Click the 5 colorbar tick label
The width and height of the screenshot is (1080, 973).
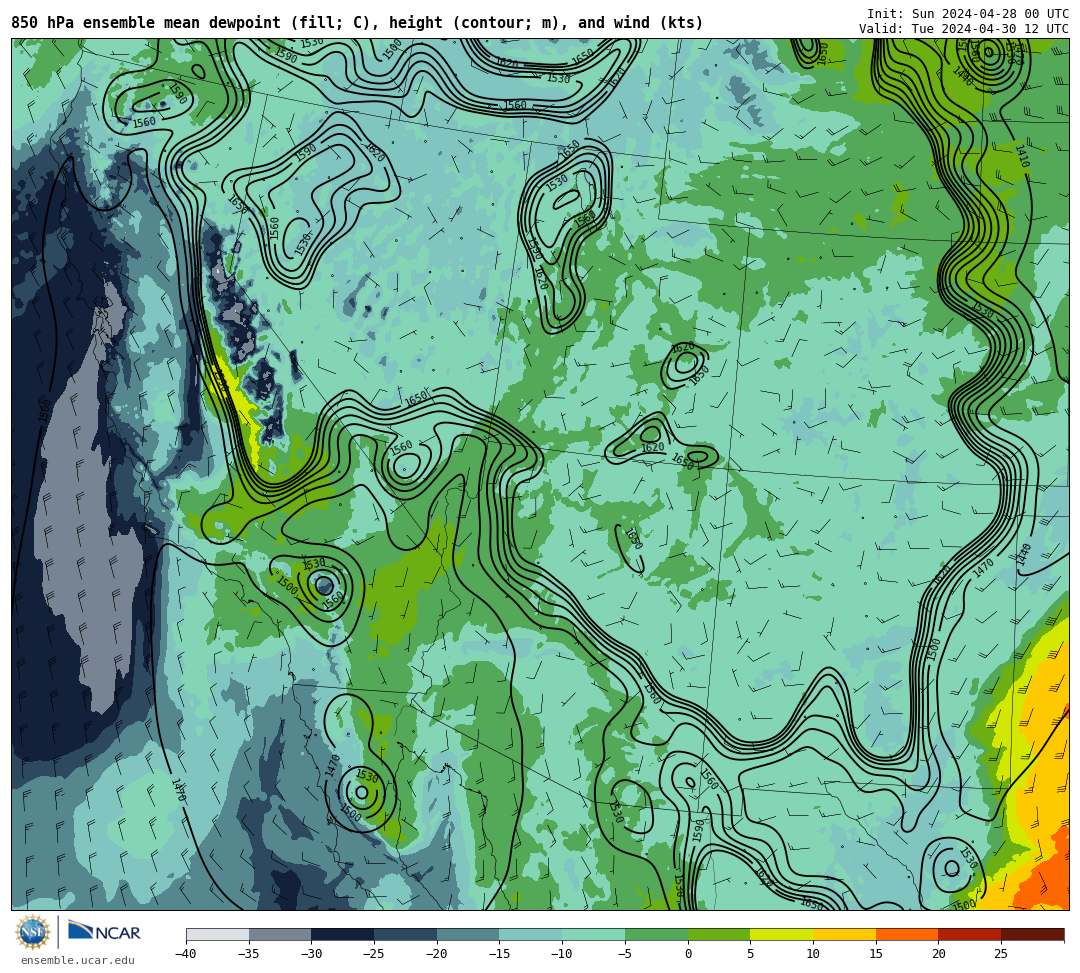pos(751,954)
